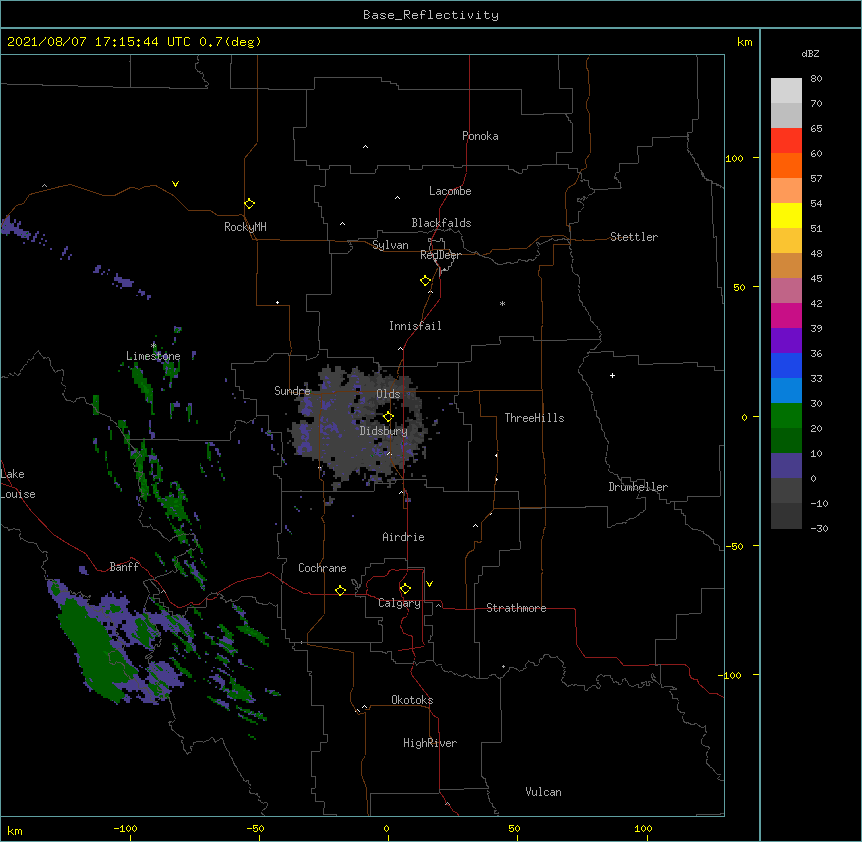
Task: Click the yellow diamond marker below RedDeer
Action: (426, 281)
